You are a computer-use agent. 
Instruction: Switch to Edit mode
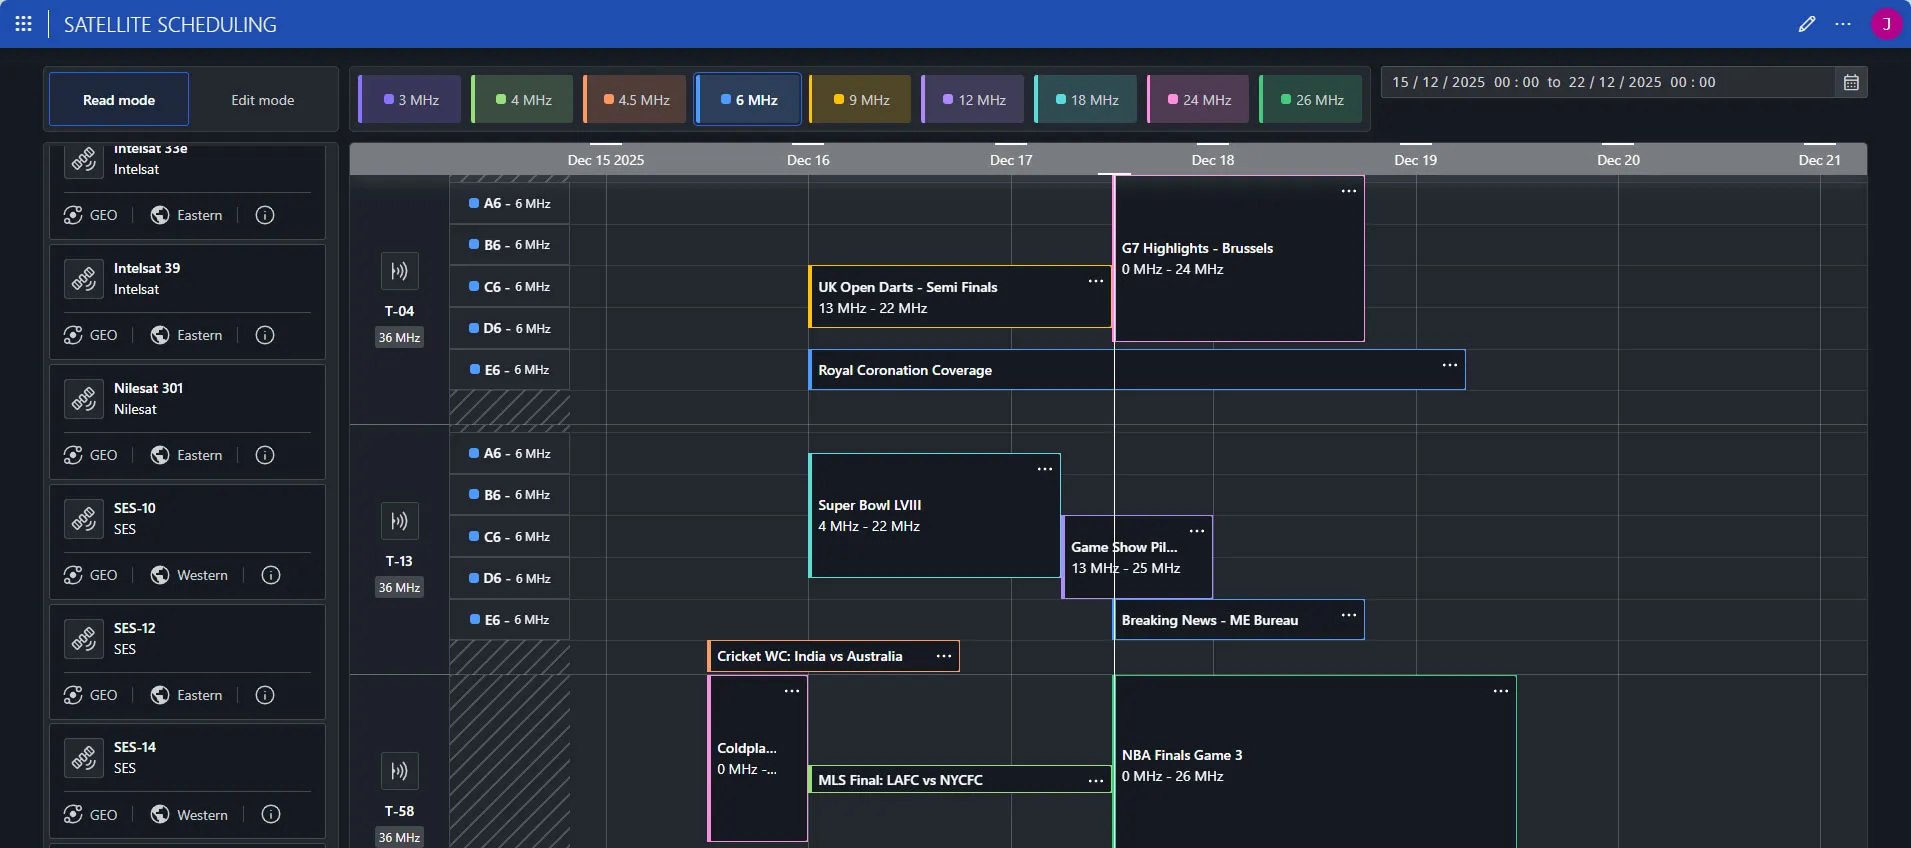[x=263, y=99]
